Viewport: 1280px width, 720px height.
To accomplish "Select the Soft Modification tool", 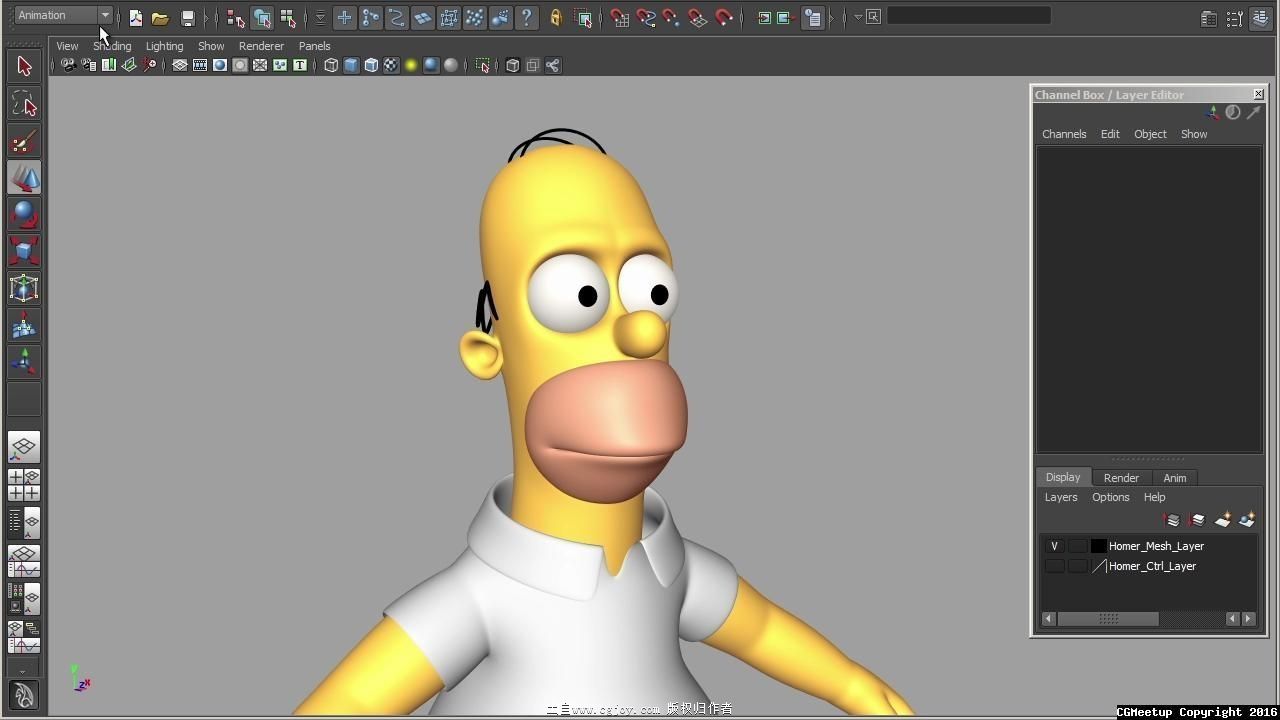I will pyautogui.click(x=24, y=326).
